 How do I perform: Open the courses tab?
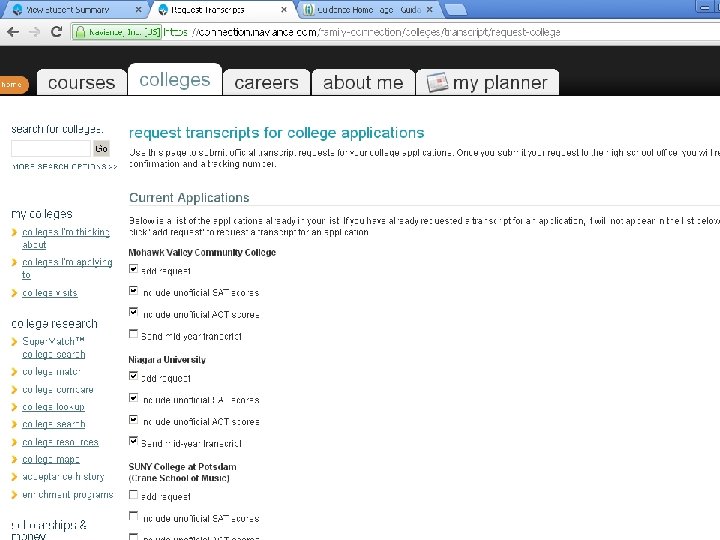click(x=82, y=83)
